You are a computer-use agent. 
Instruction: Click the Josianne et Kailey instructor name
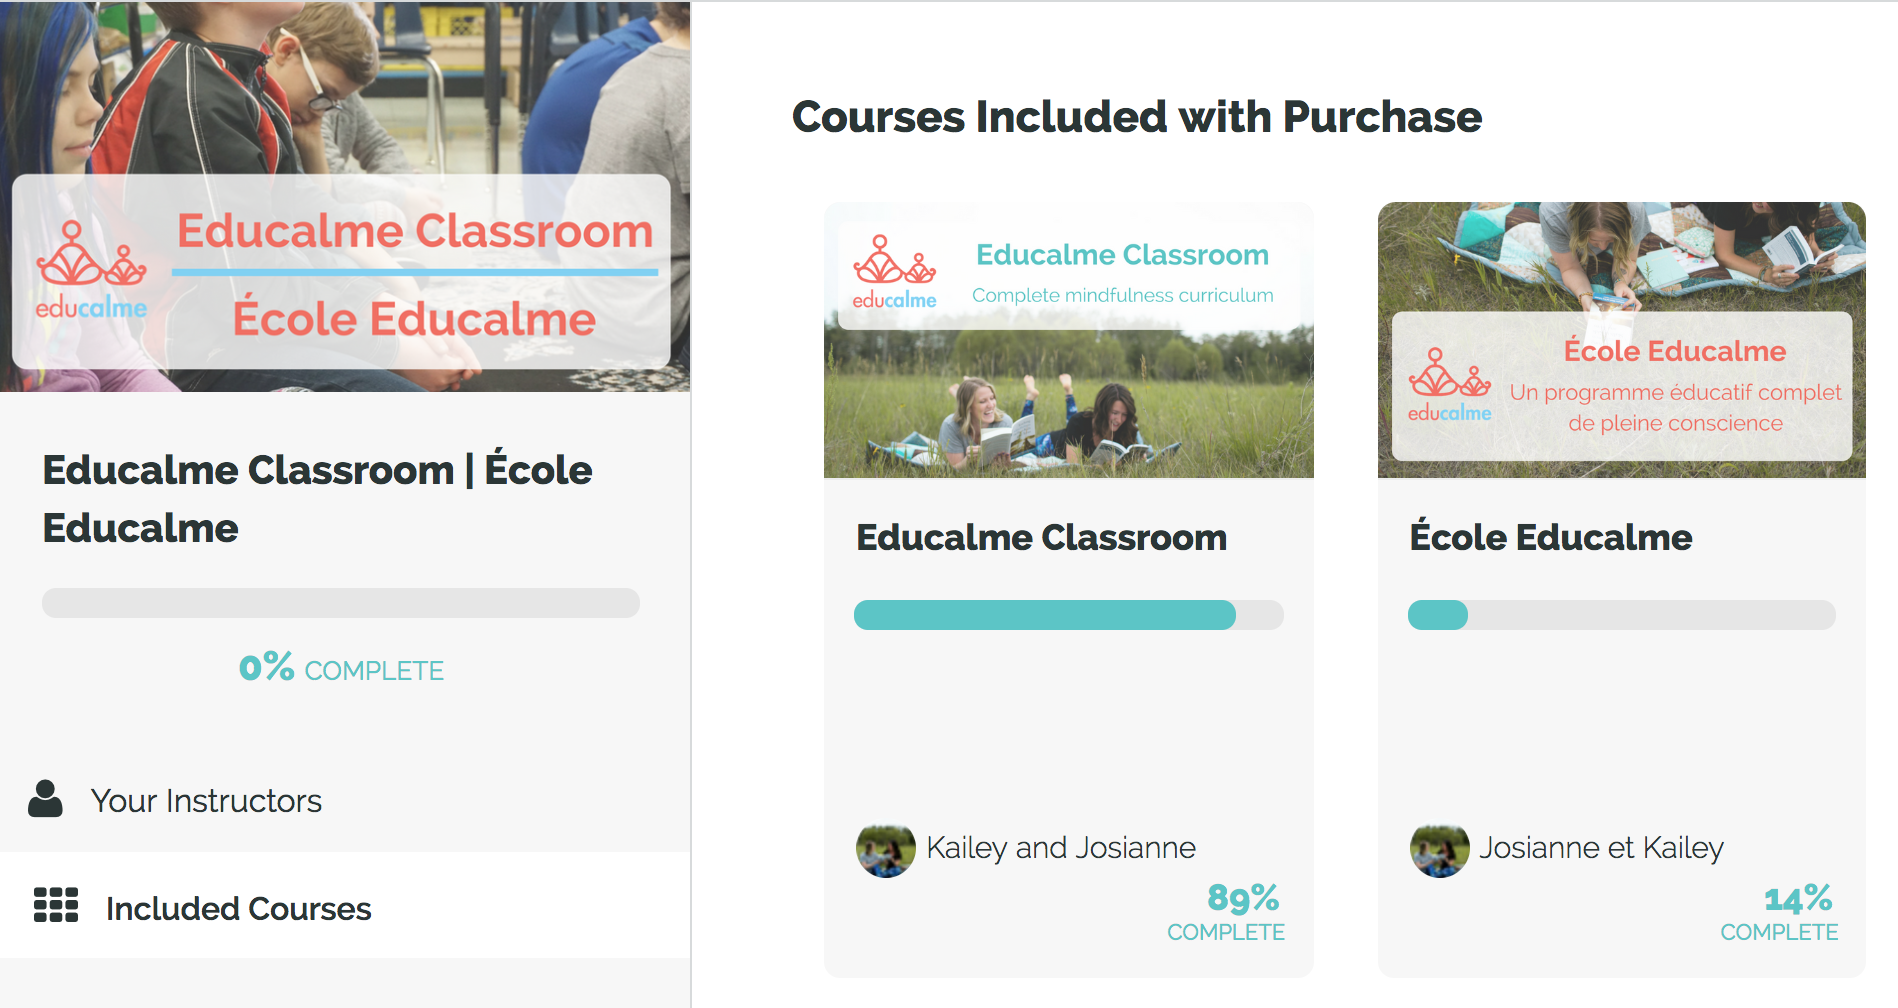1601,848
